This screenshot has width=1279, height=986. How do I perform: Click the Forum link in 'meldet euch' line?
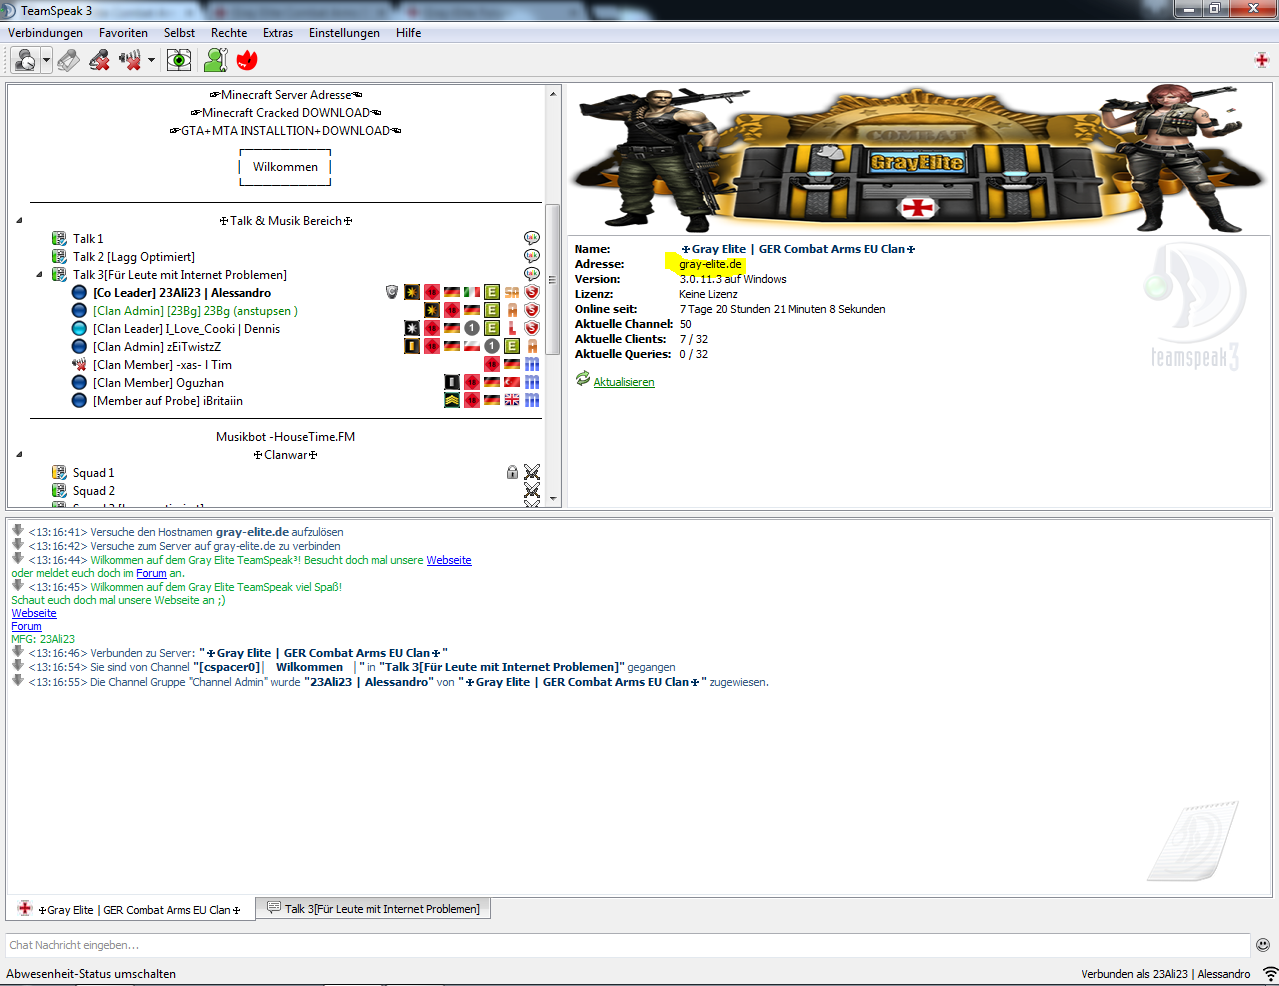[x=151, y=574]
